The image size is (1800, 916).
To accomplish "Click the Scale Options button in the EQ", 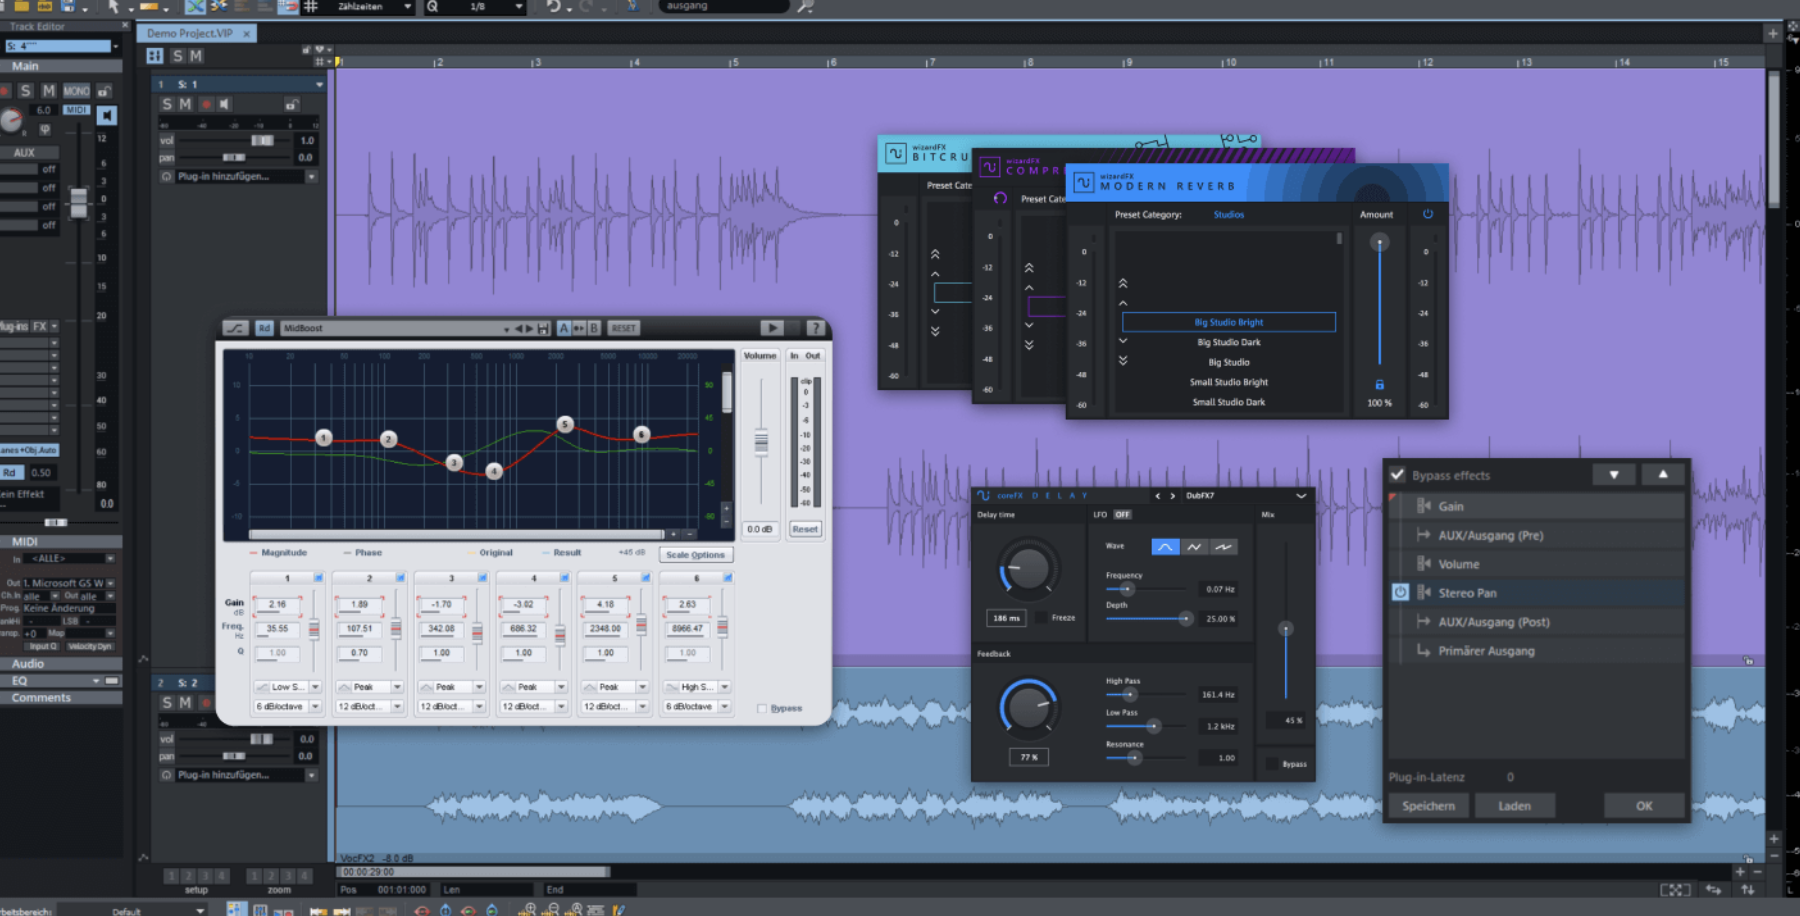I will point(696,554).
